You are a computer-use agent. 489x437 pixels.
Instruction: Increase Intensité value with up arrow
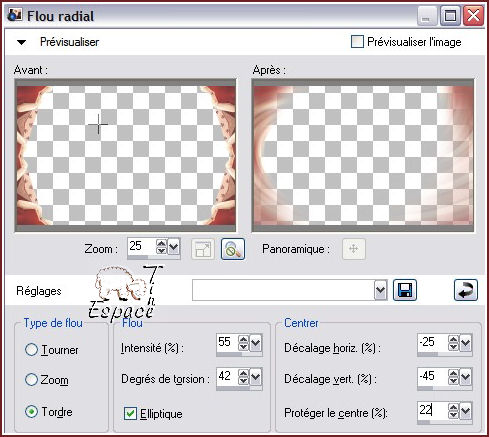[x=244, y=339]
